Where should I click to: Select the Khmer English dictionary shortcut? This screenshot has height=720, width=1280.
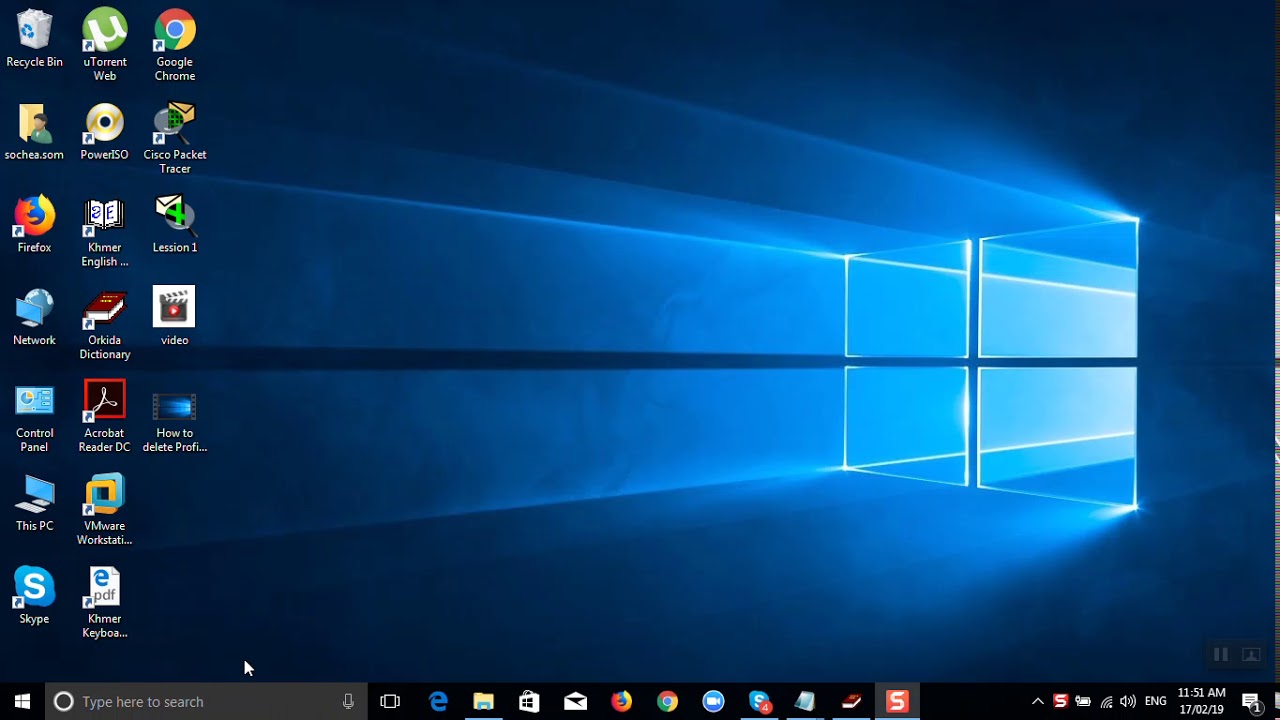pyautogui.click(x=104, y=231)
